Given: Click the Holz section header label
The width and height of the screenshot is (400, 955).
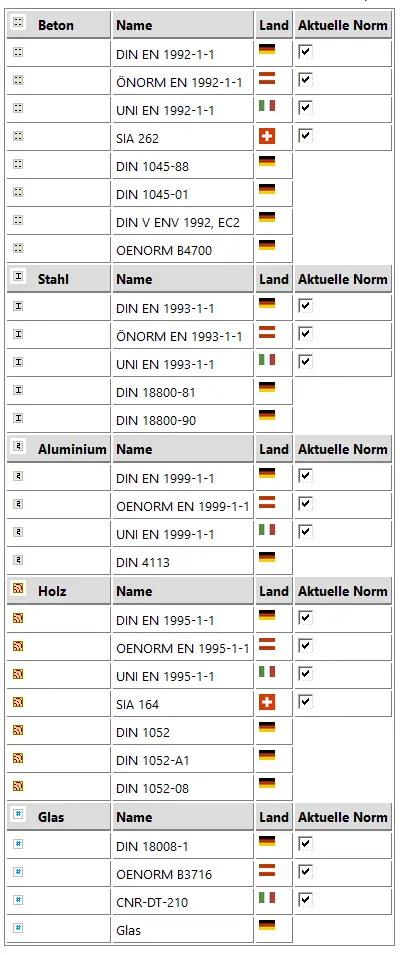Looking at the screenshot, I should point(52,591).
